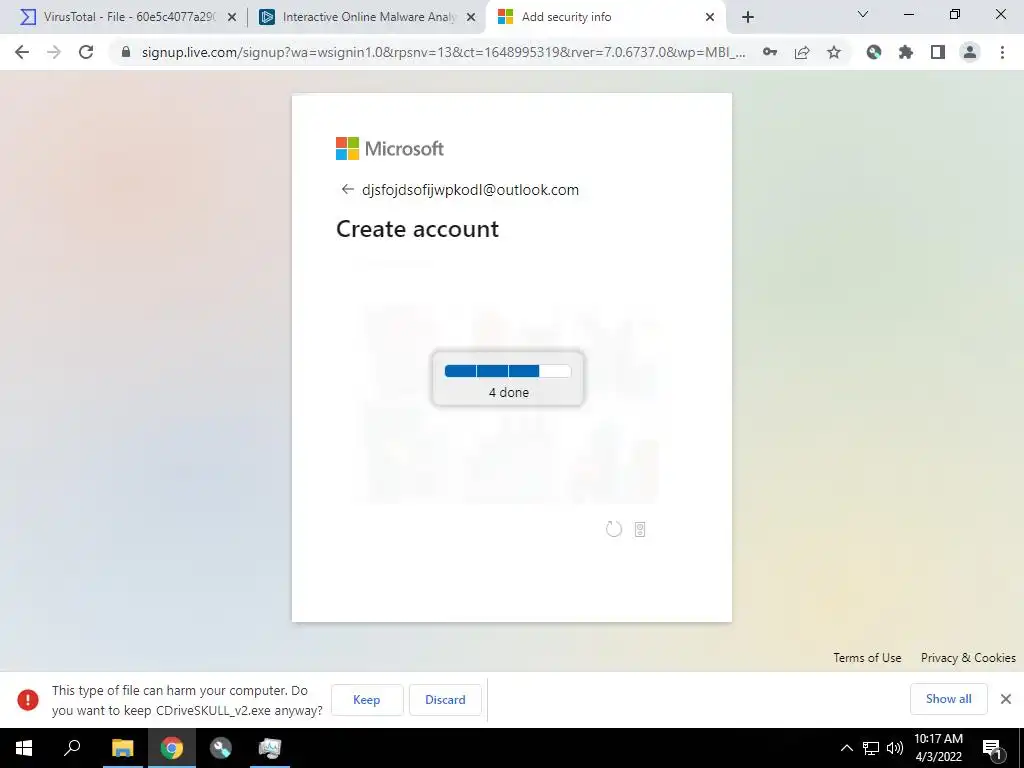Switch to the VirusTotal tab

(127, 17)
